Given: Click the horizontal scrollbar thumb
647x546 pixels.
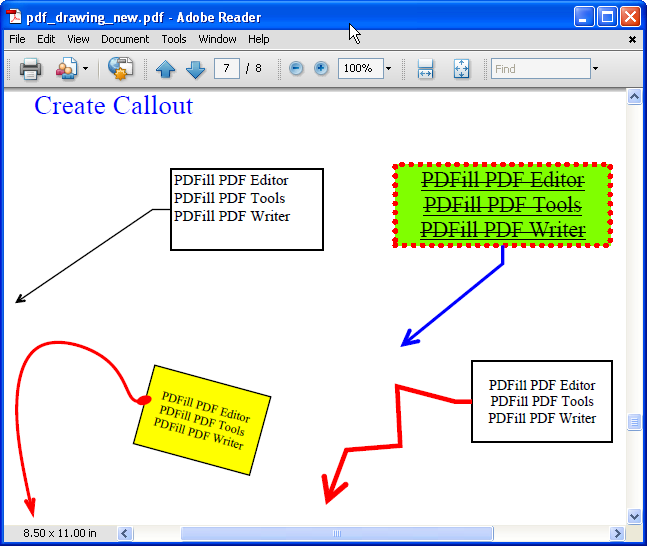Looking at the screenshot, I should pyautogui.click(x=336, y=533).
